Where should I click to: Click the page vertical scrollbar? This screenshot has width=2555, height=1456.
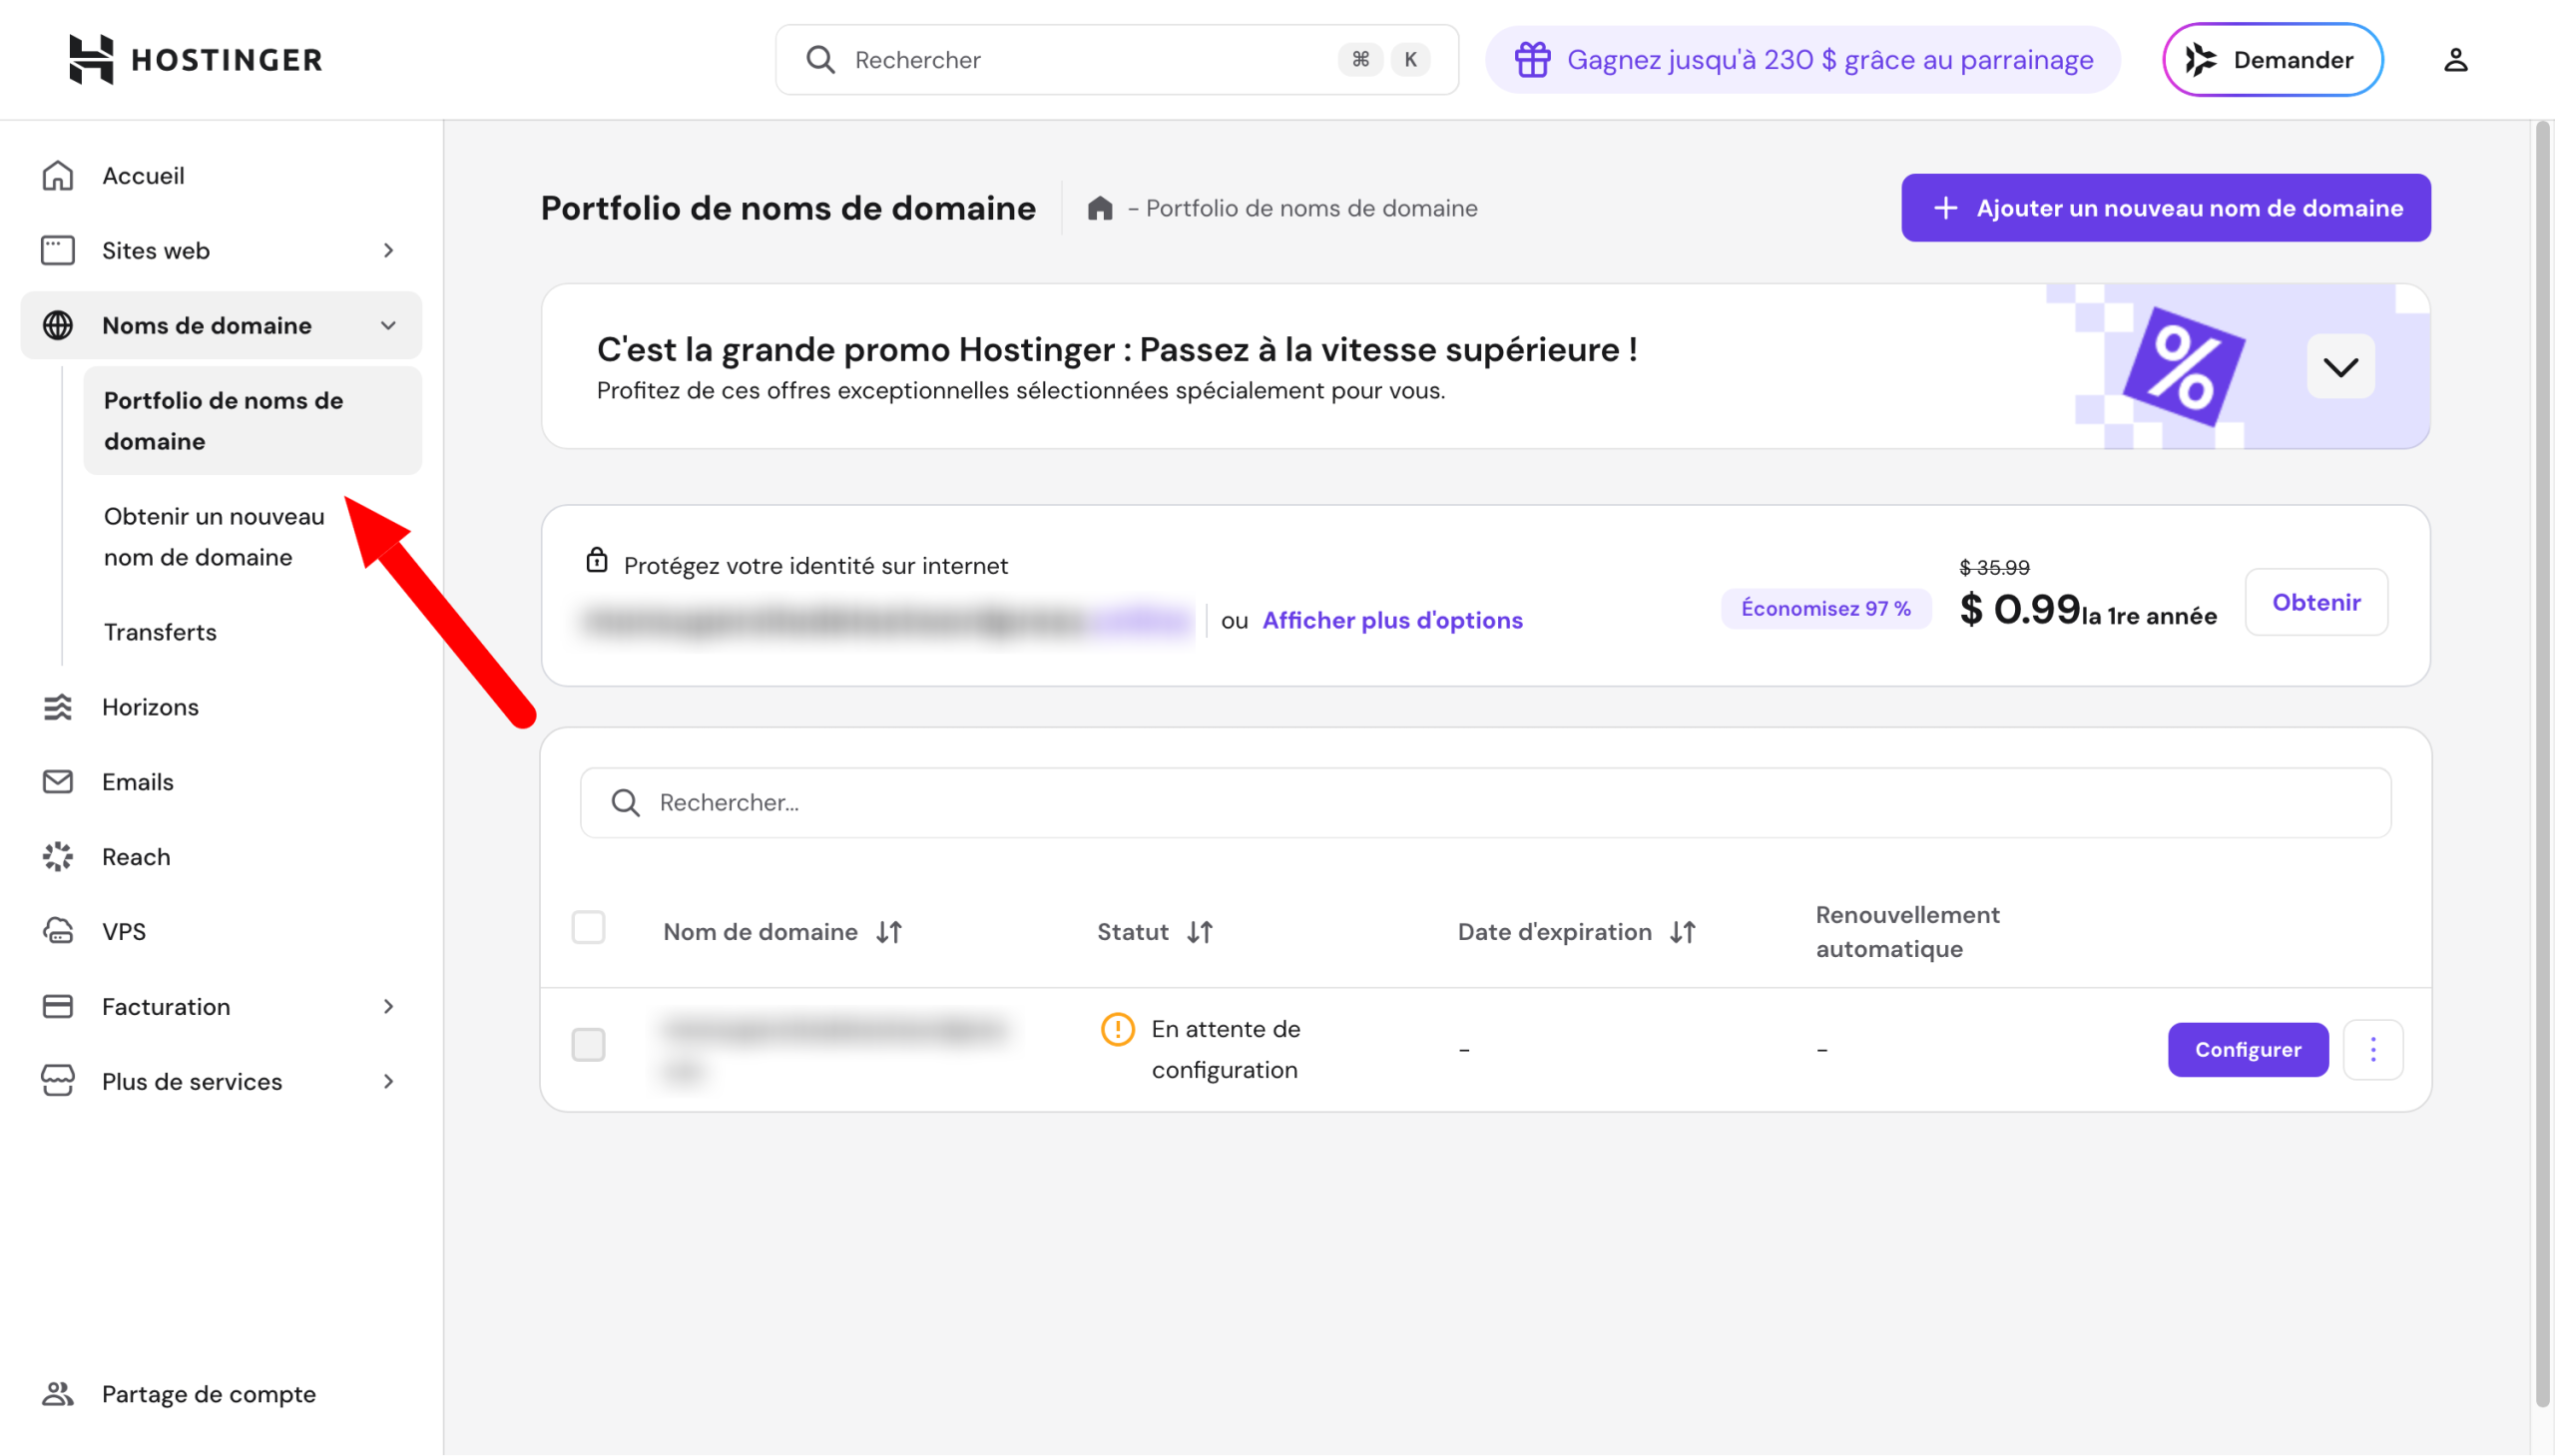pyautogui.click(x=2541, y=765)
